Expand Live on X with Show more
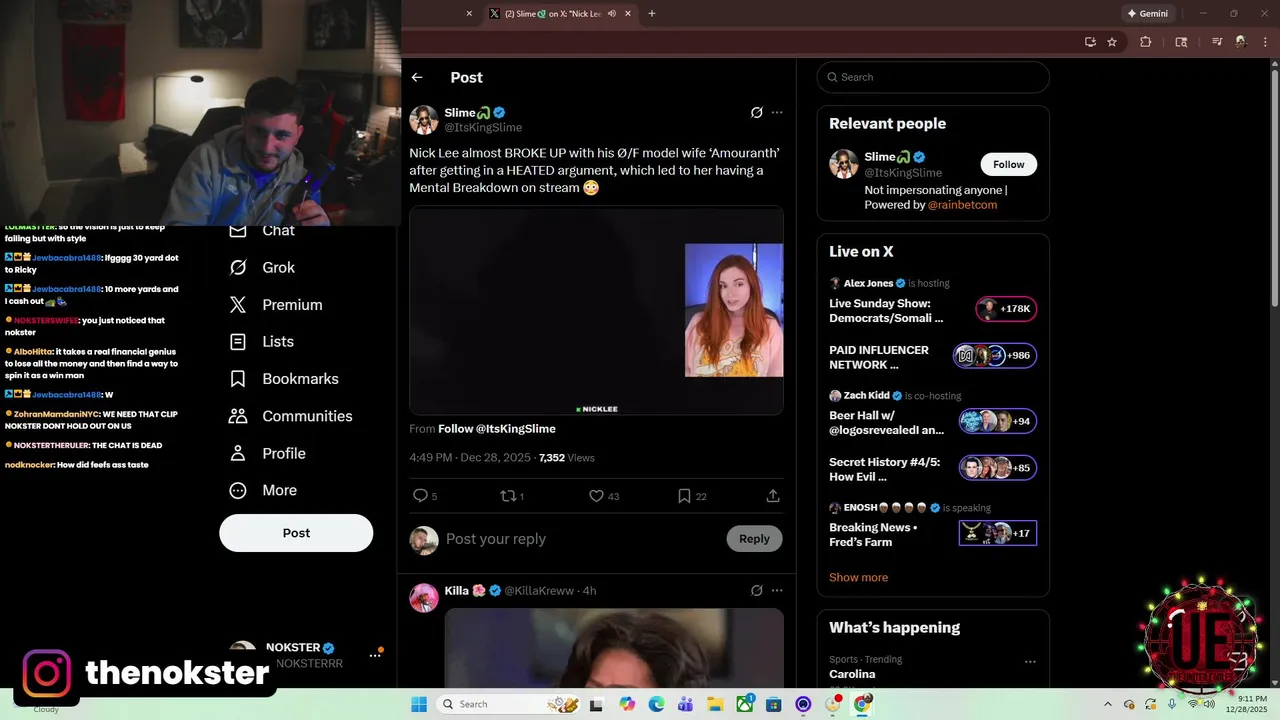This screenshot has width=1280, height=720. point(858,577)
